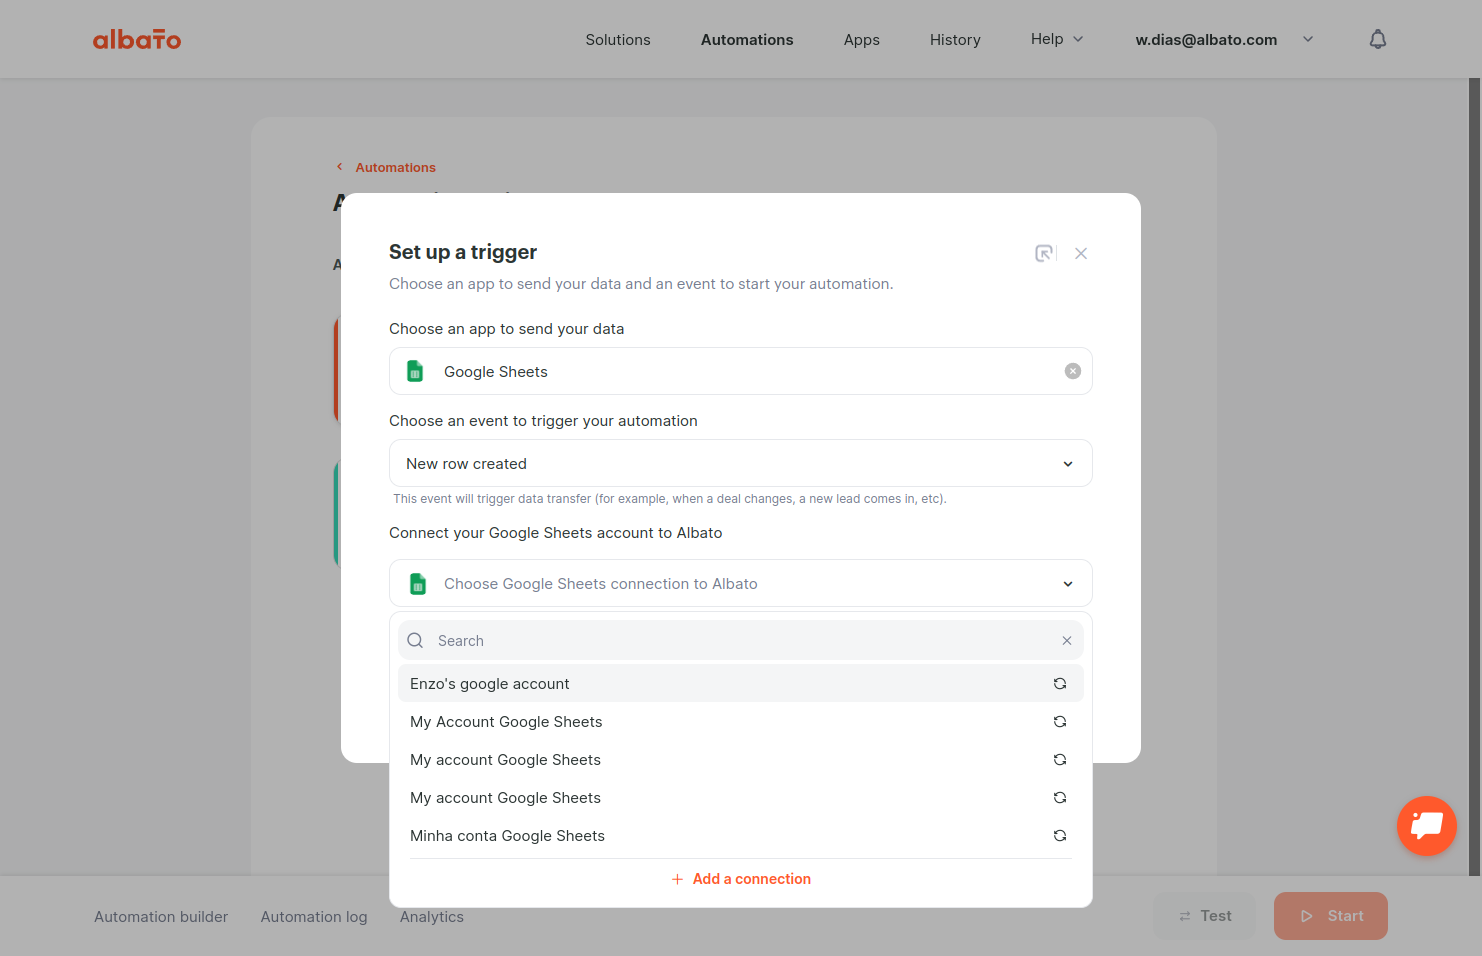
Task: Clear the connection search field
Action: point(1067,641)
